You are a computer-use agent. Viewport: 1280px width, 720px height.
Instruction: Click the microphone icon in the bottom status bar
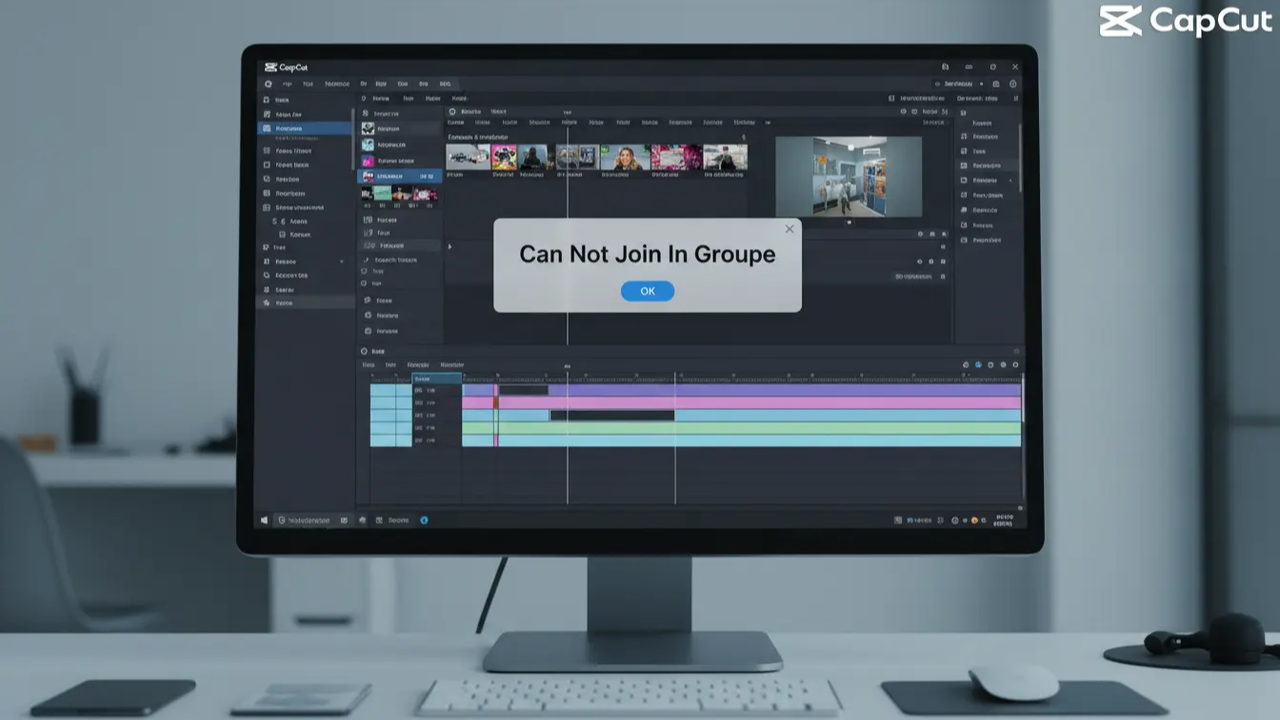(x=361, y=519)
